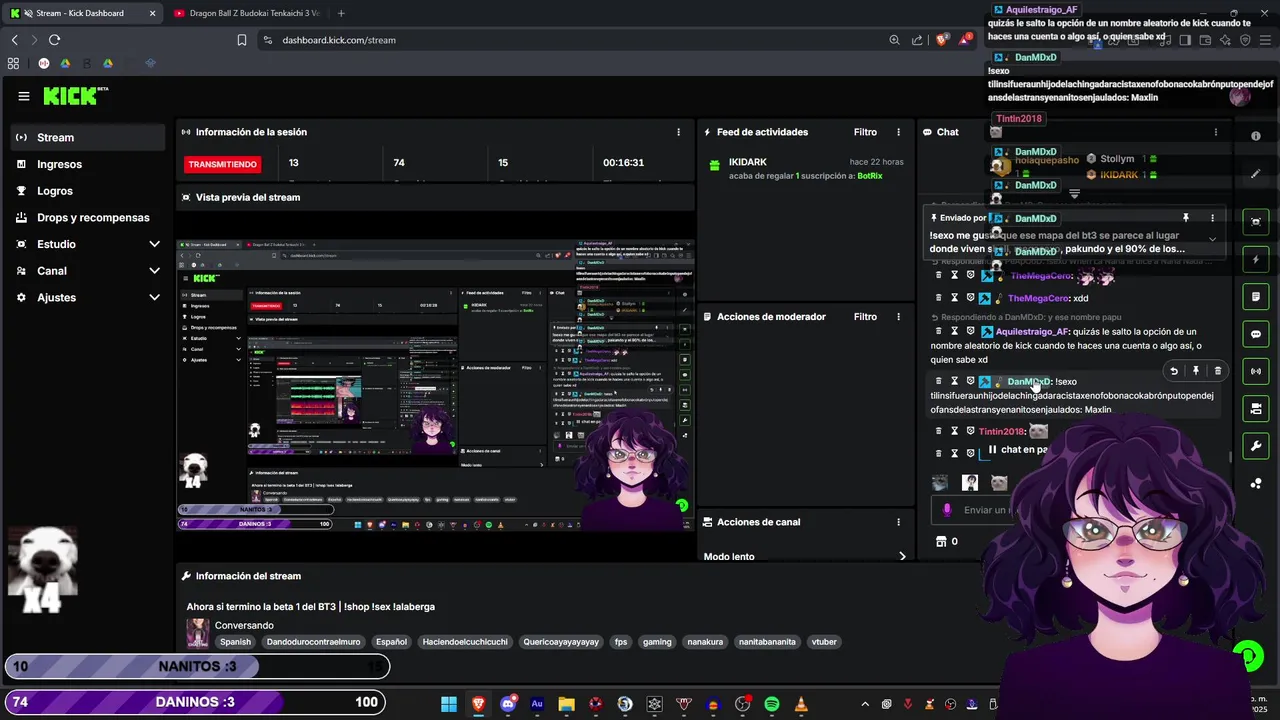Click the Aquilestraigo_AF username in chat

(1031, 331)
